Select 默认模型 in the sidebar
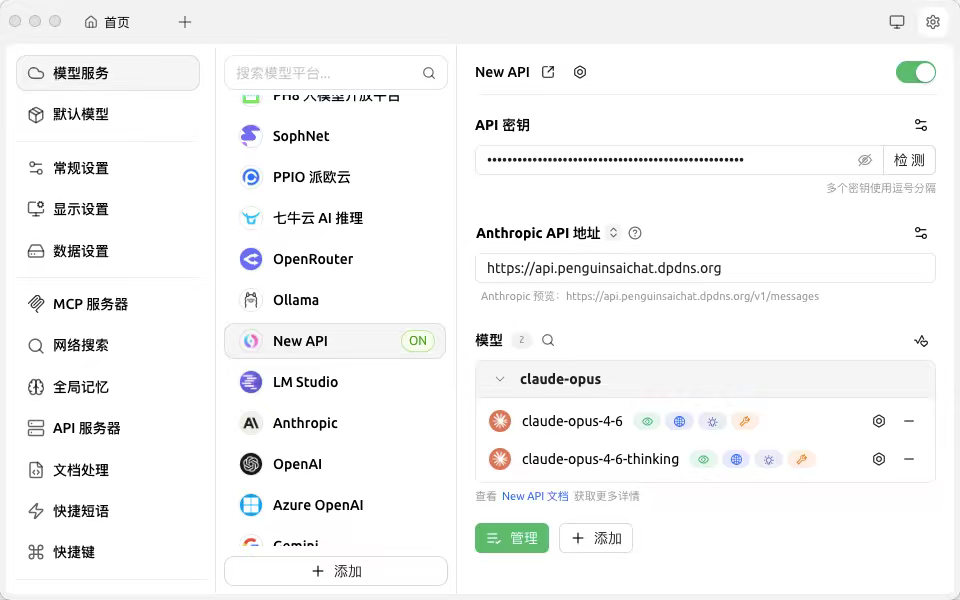 [x=80, y=114]
